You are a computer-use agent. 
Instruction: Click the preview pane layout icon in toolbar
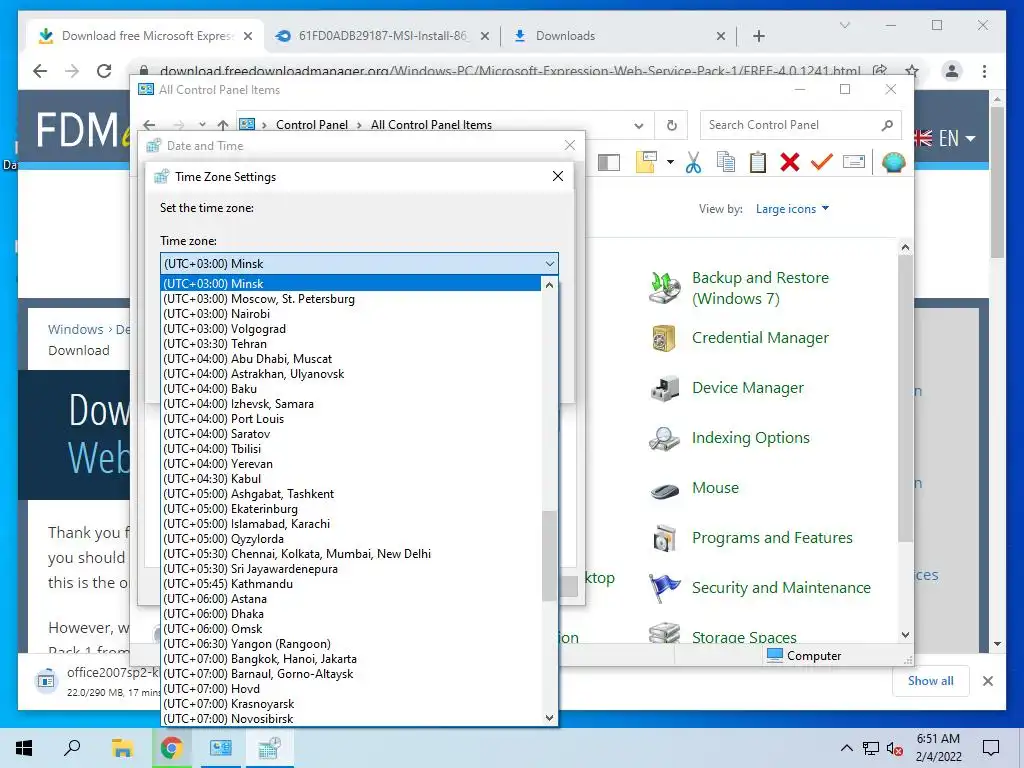click(x=609, y=163)
